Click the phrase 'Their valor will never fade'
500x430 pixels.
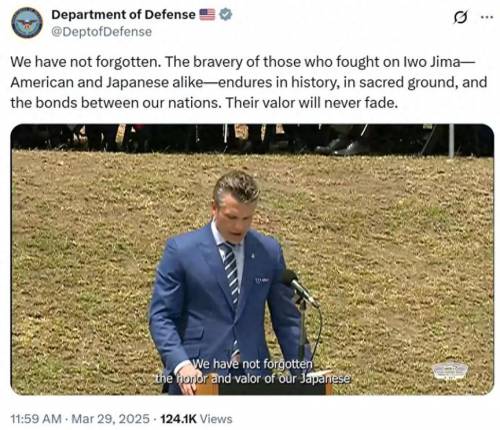pos(312,103)
